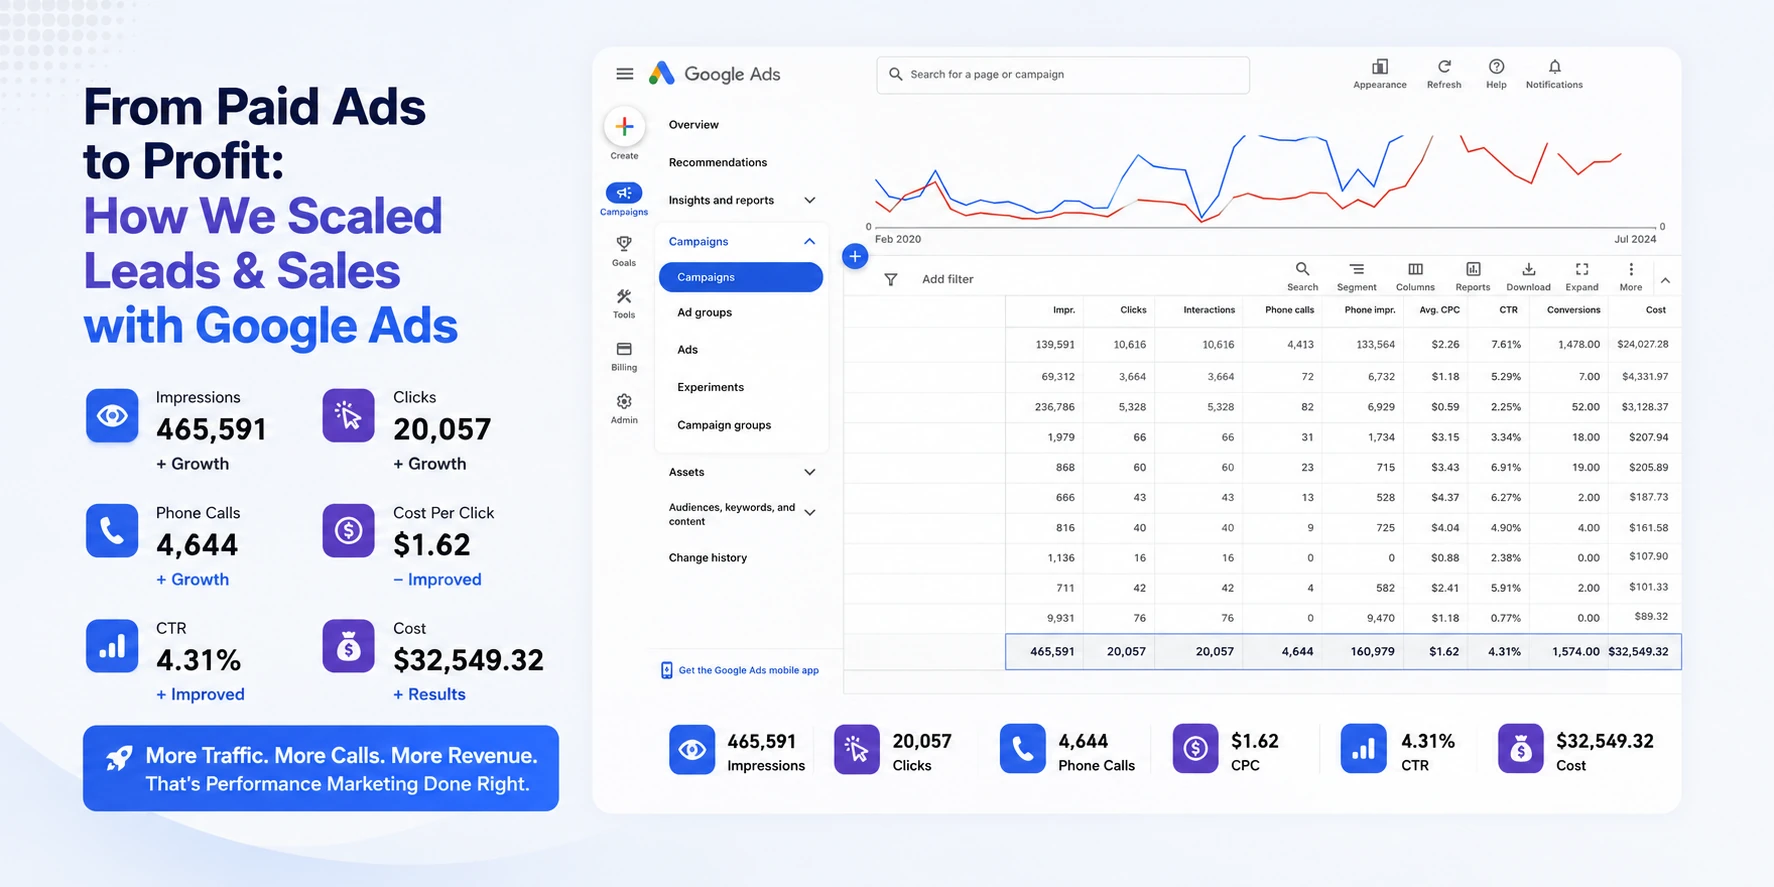This screenshot has height=887, width=1774.
Task: Click Add filter above the table
Action: pyautogui.click(x=947, y=279)
